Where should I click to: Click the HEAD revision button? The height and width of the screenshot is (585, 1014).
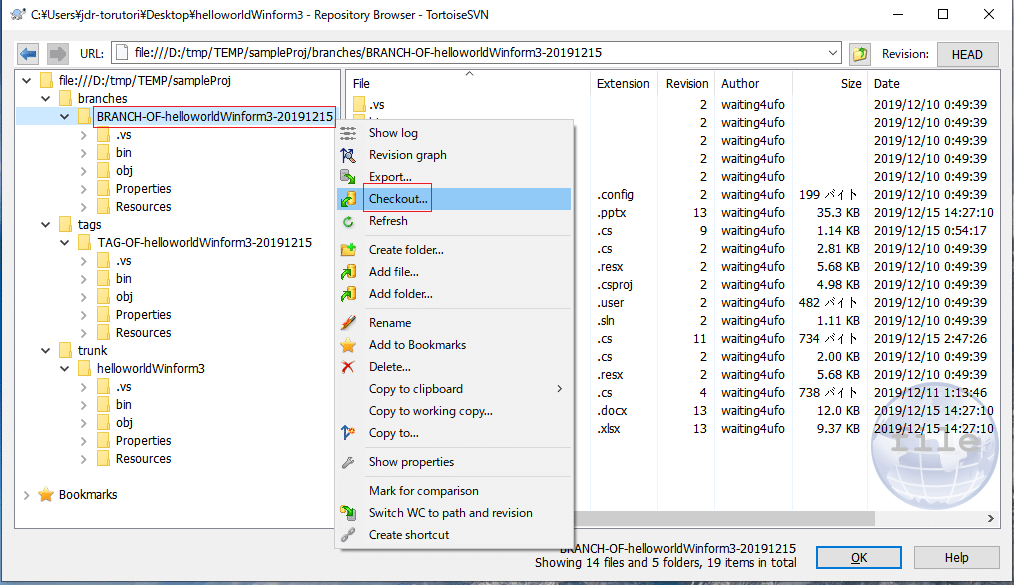pyautogui.click(x=967, y=54)
